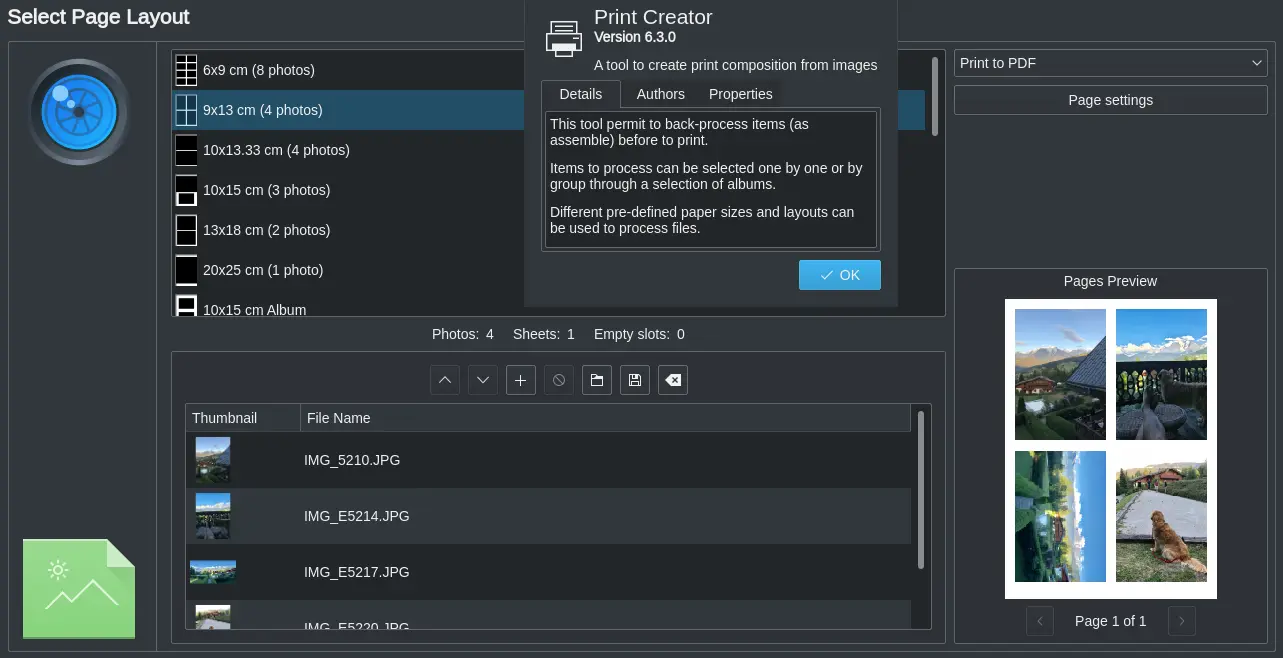Confirm the Print Creator dialog with OK
Viewport: 1283px width, 658px height.
(x=839, y=274)
